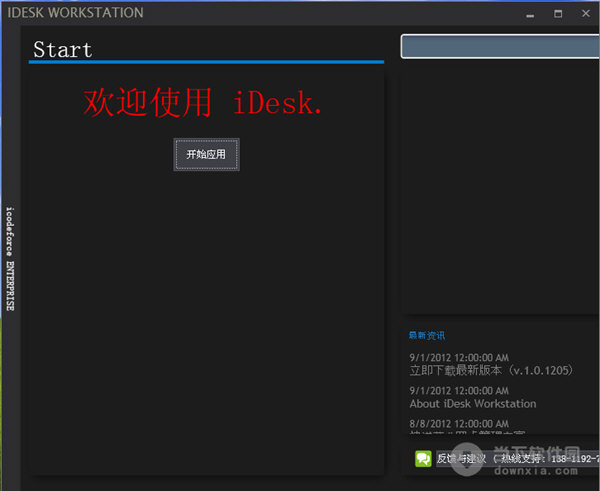The image size is (600, 491).
Task: Select the 8/8/2012 12:00:00 AM news entry
Action: click(459, 424)
